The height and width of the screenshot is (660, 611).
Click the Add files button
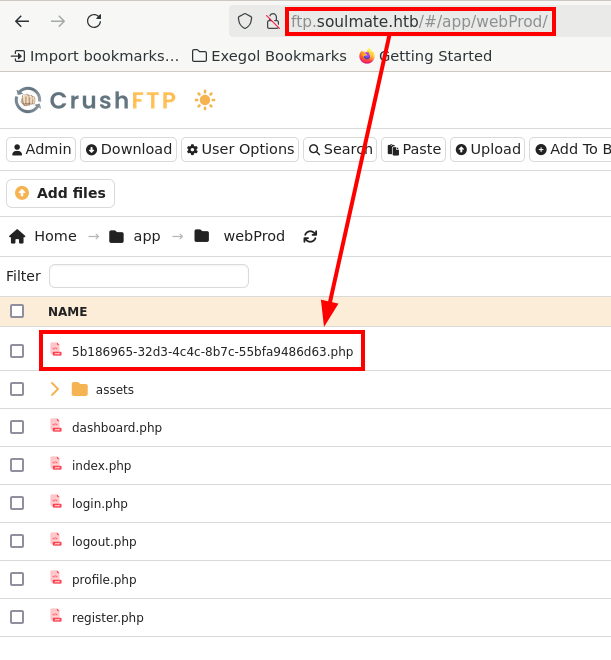(x=60, y=193)
